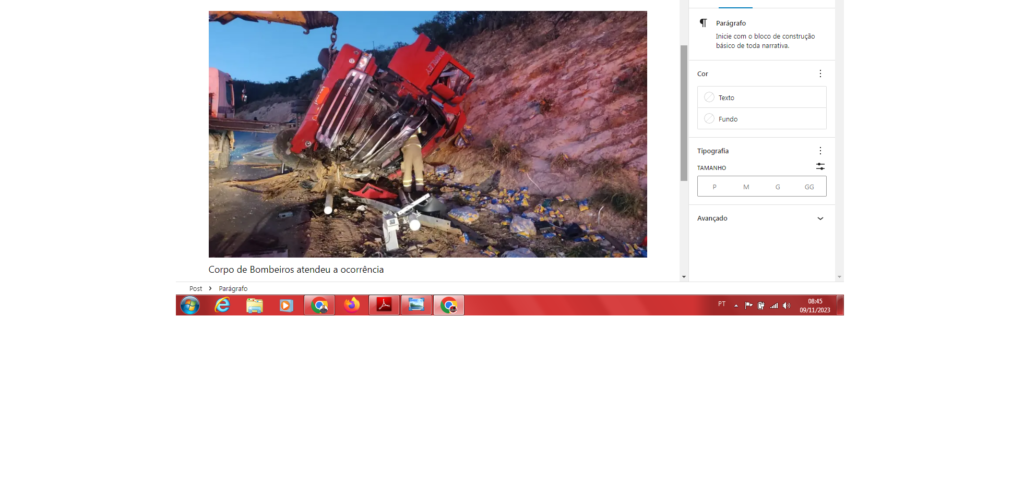Click the Windows Start button
Screen dimensions: 1024x487
[189, 305]
